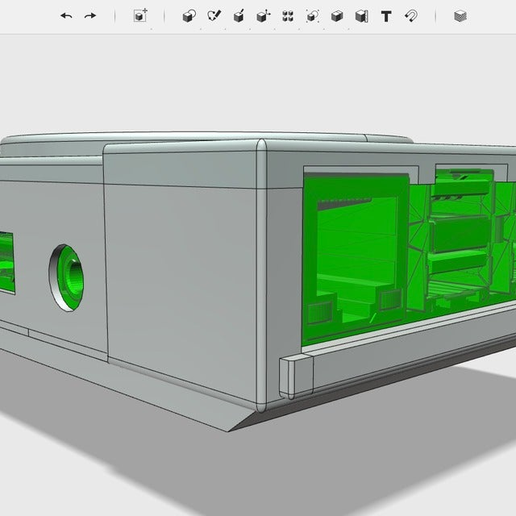Open the Combine tool

coord(337,16)
